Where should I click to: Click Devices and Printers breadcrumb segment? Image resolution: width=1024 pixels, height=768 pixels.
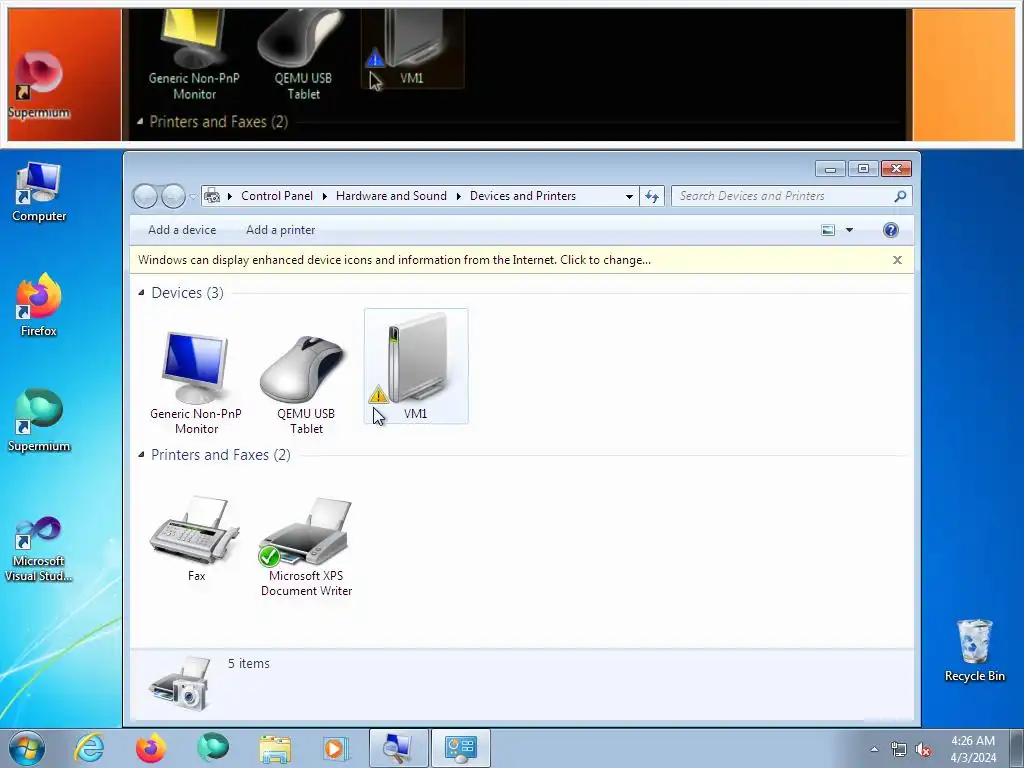pyautogui.click(x=523, y=196)
